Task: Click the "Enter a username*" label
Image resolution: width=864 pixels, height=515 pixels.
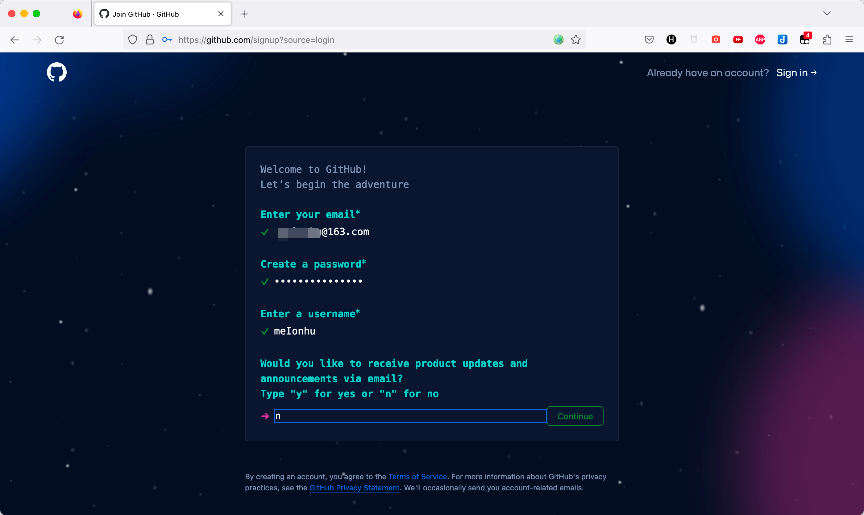Action: coord(310,313)
